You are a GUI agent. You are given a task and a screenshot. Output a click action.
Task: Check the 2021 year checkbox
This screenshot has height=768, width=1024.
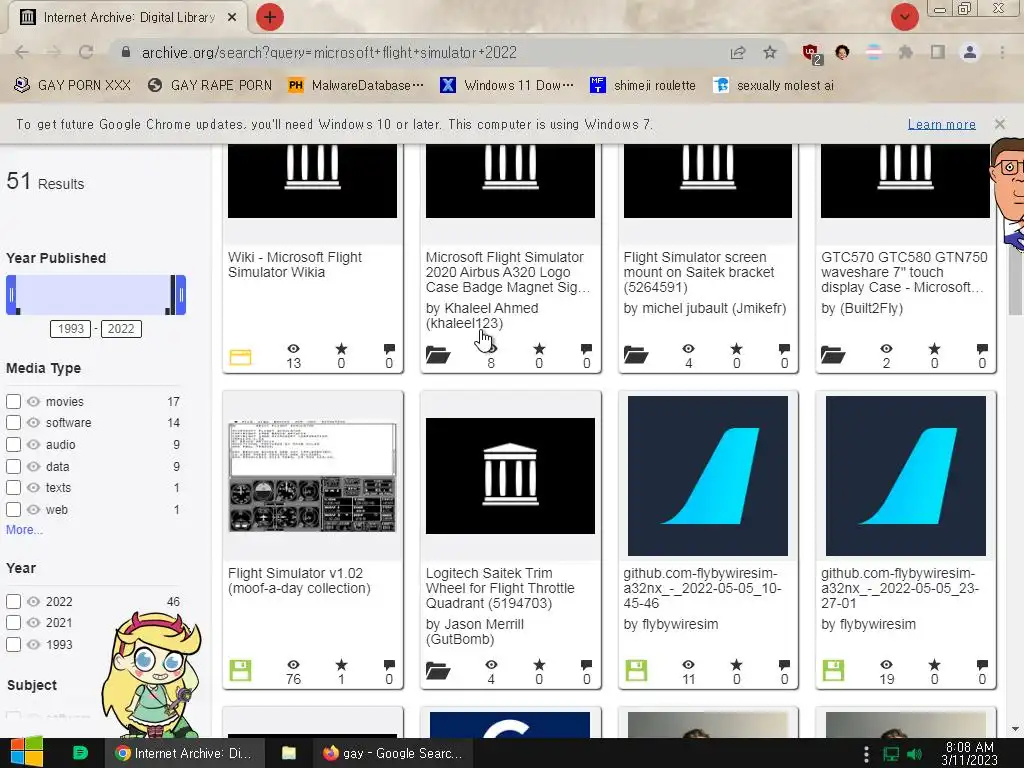pyautogui.click(x=13, y=623)
